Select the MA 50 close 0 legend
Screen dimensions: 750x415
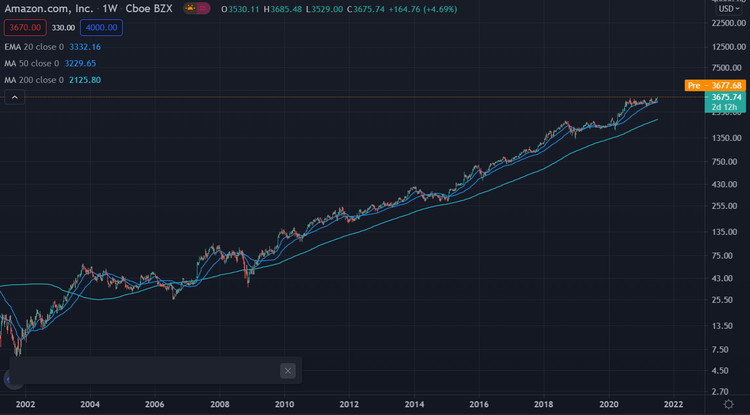tap(32, 64)
